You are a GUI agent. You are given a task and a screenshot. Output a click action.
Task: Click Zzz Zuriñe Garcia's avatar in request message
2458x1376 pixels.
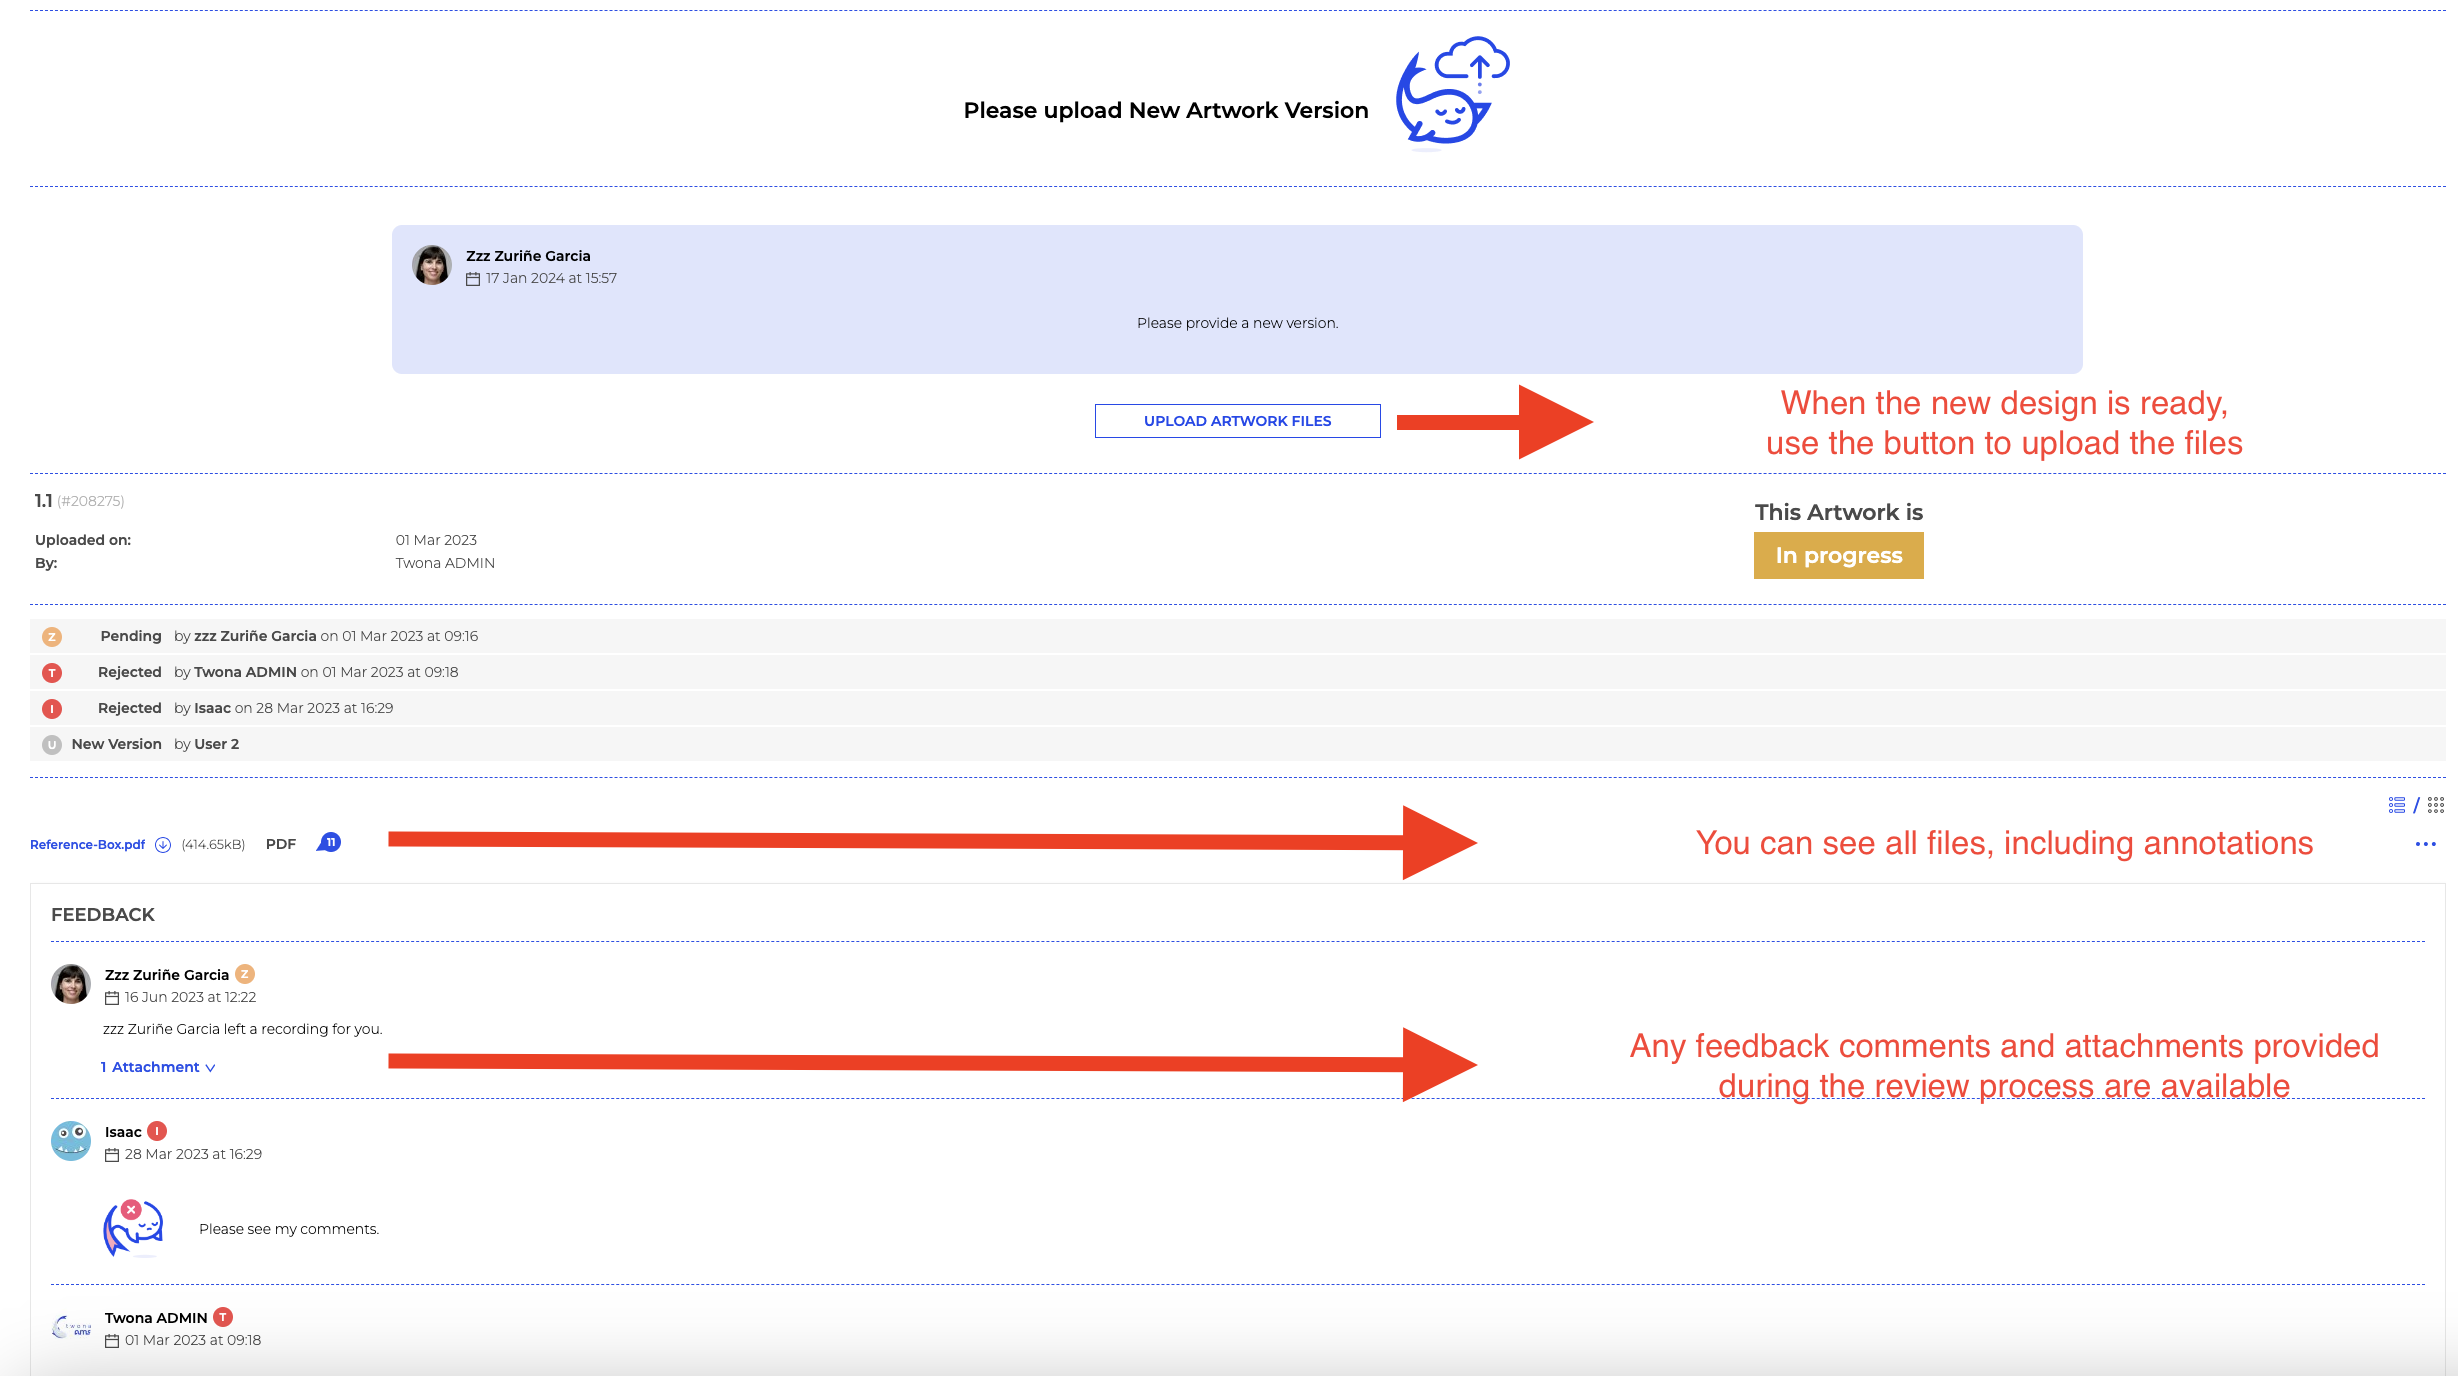432,266
